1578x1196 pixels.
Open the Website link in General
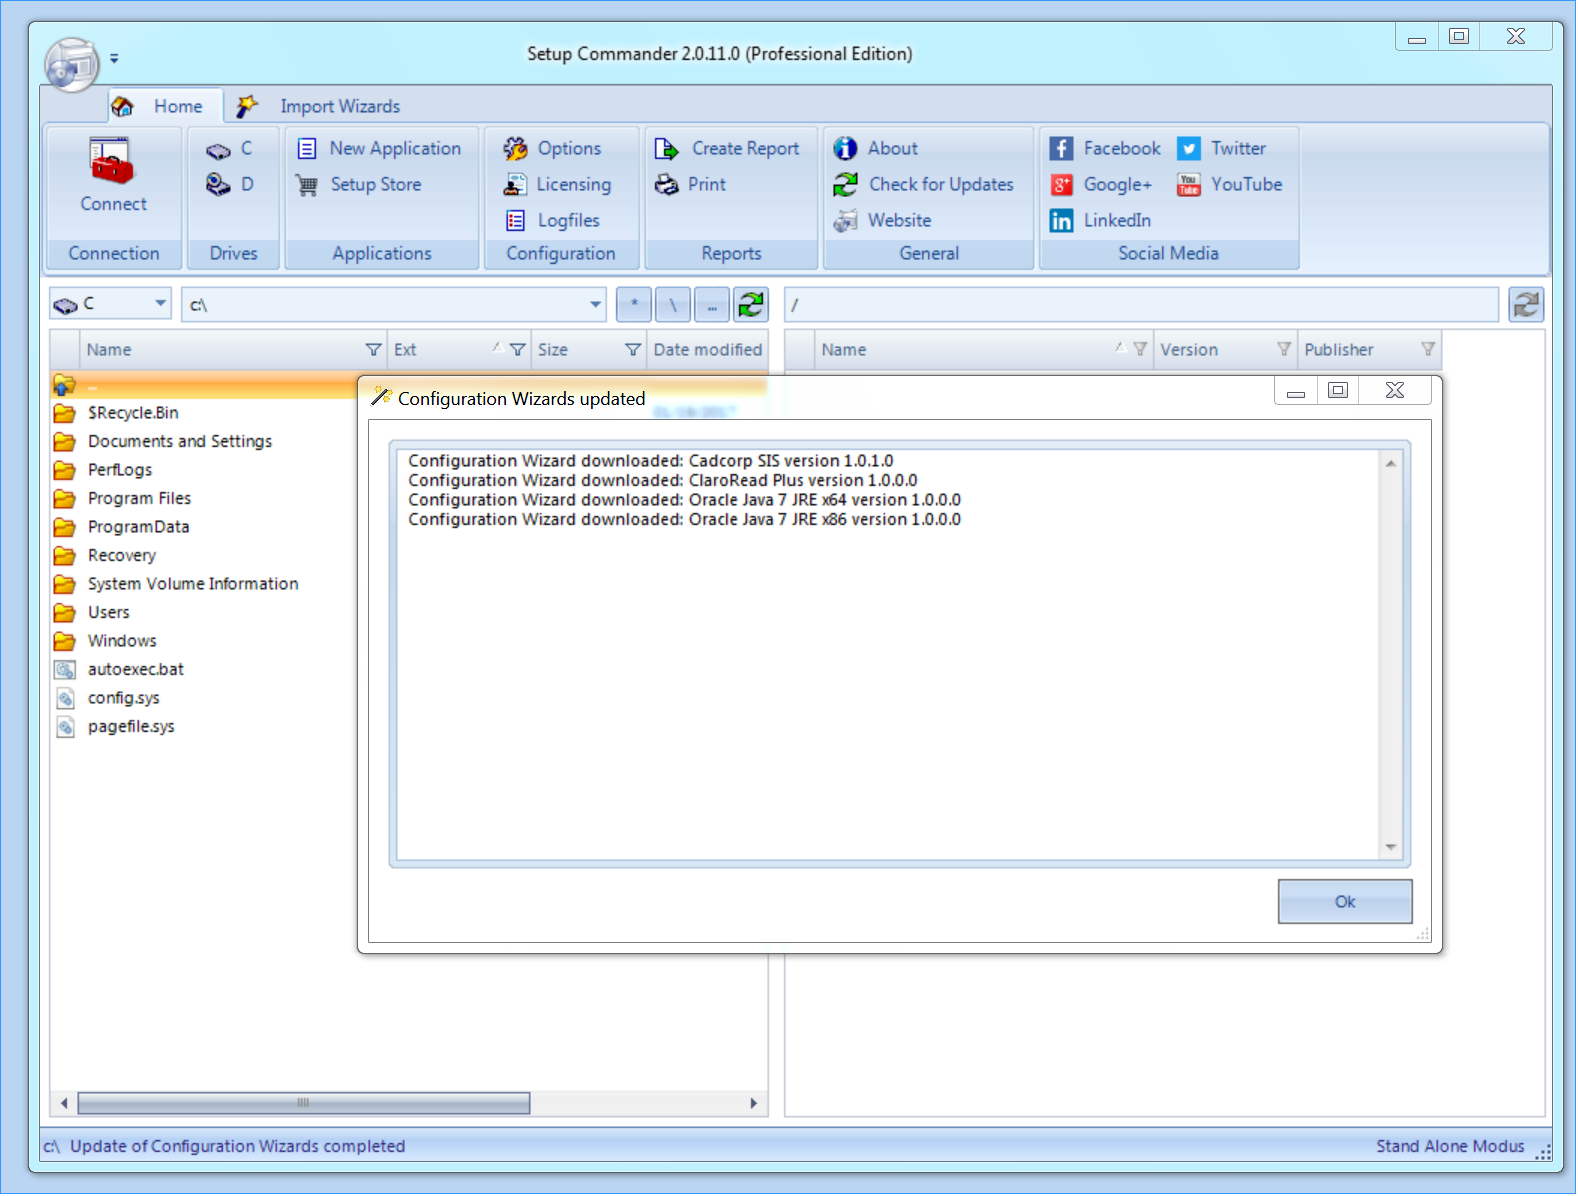tap(882, 221)
